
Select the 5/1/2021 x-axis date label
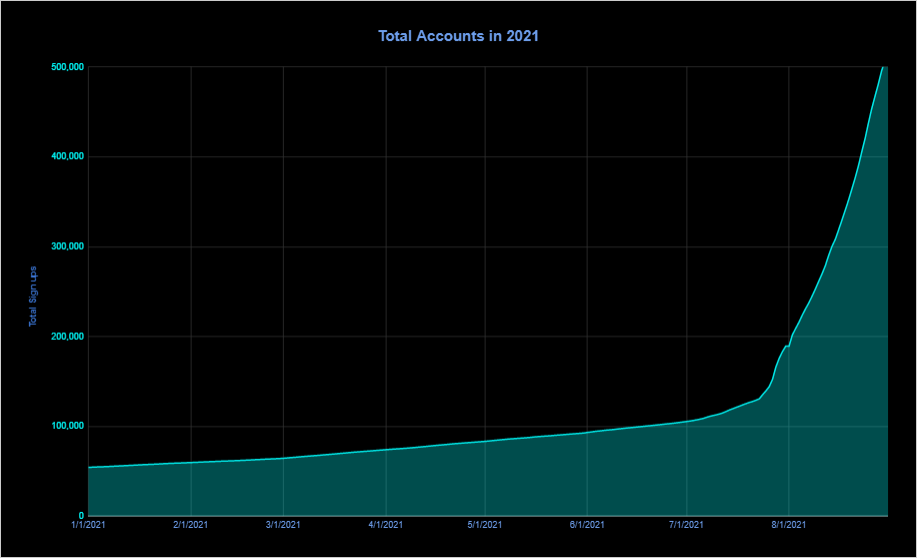click(x=484, y=525)
